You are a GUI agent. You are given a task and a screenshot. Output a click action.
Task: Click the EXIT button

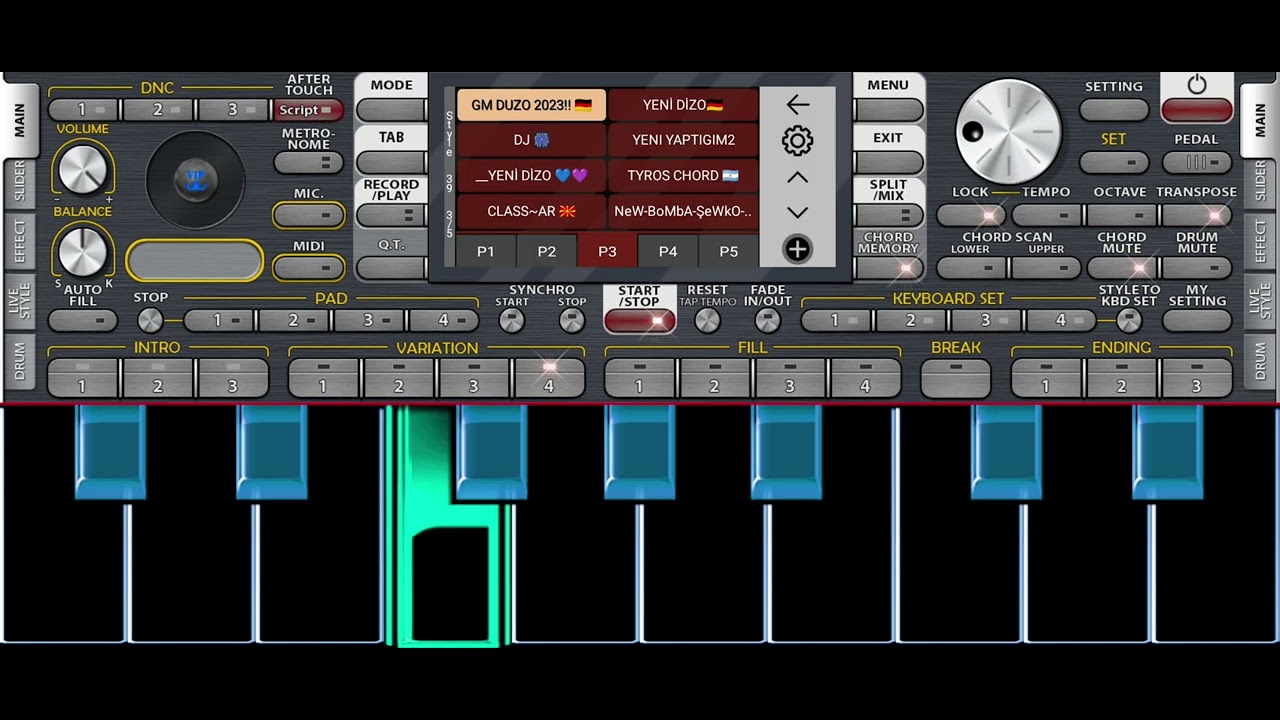tap(888, 162)
